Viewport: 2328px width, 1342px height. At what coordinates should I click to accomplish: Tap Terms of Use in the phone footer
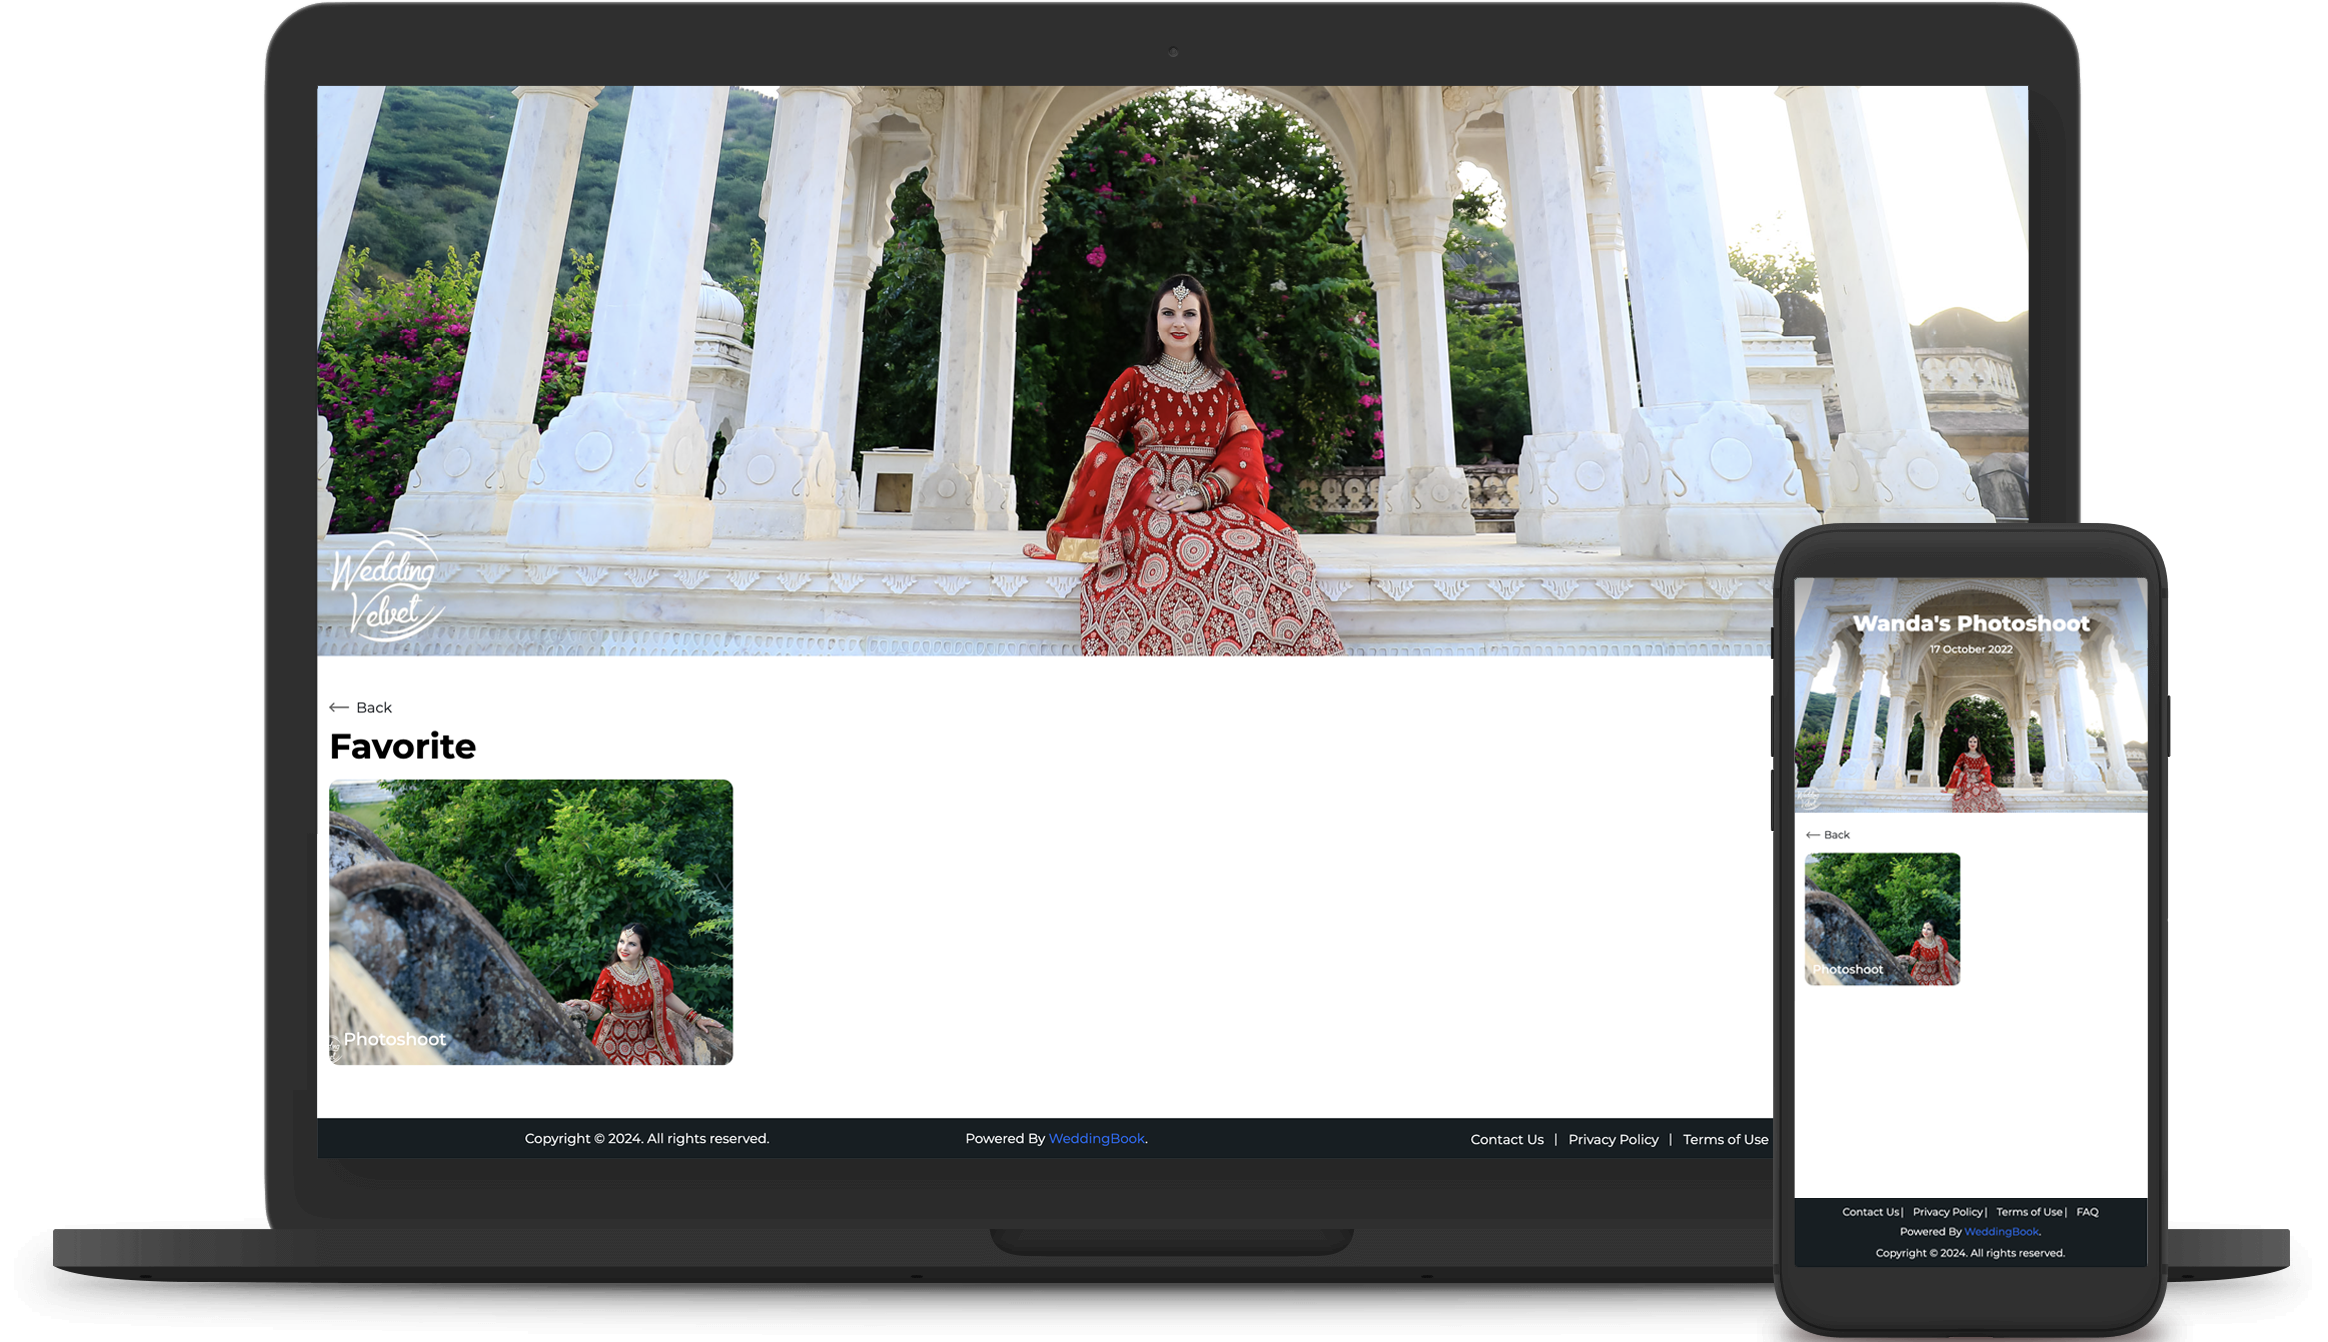point(2029,1211)
